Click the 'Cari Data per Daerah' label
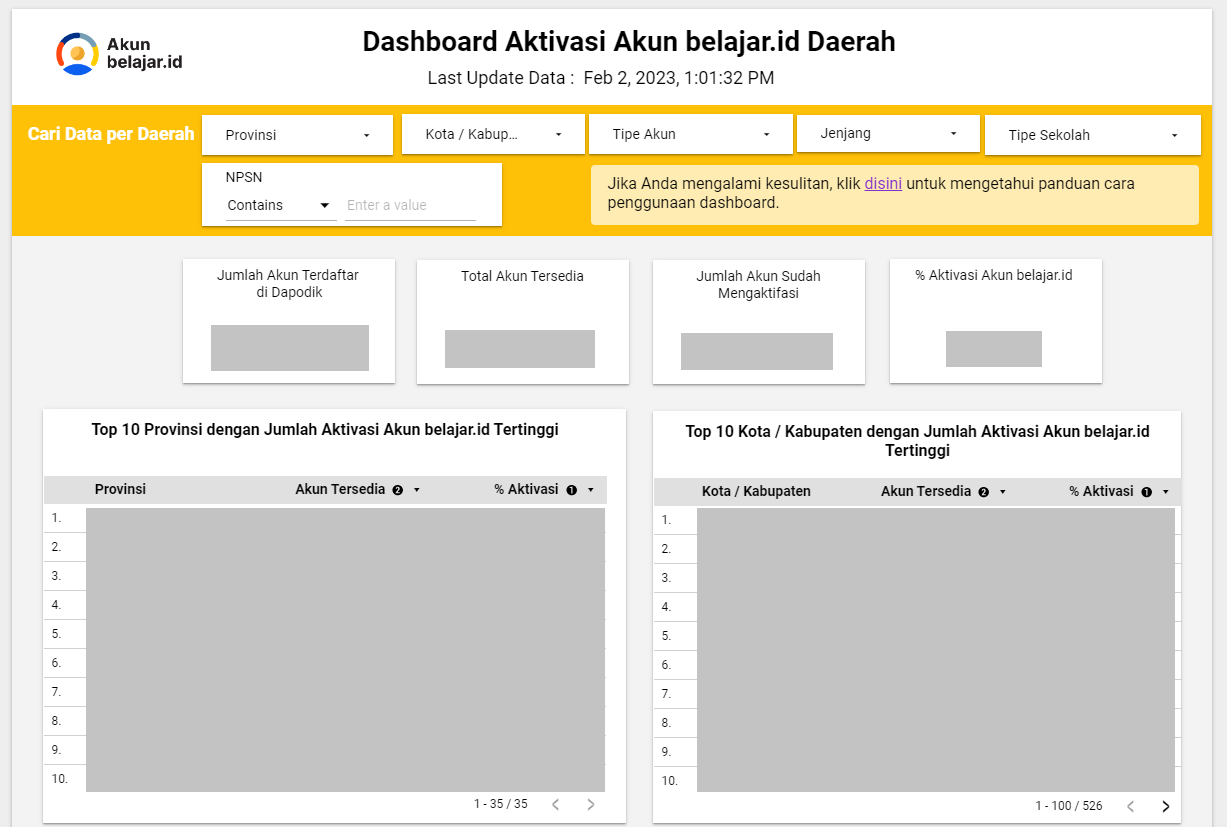 pos(111,134)
